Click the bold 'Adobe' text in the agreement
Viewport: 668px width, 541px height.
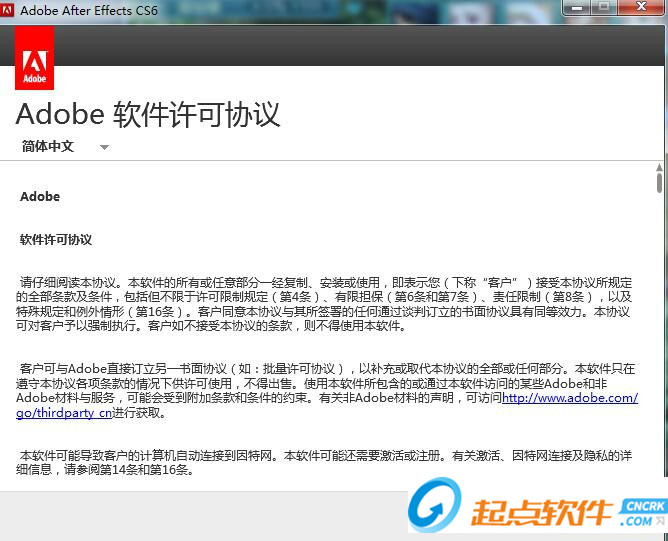tap(40, 196)
